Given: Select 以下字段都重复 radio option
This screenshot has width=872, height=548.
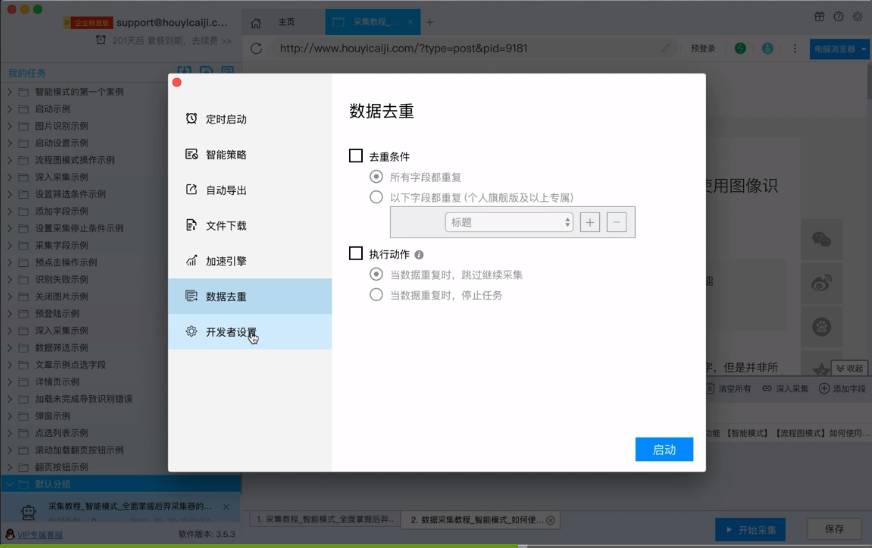Looking at the screenshot, I should [376, 197].
